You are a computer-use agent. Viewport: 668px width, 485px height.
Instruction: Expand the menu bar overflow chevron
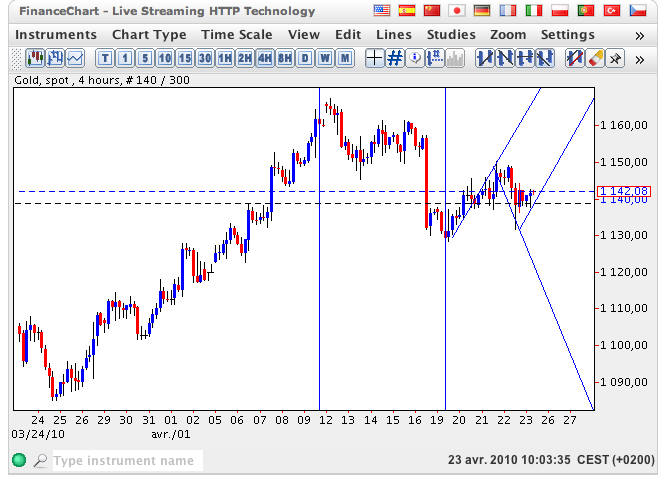point(639,35)
